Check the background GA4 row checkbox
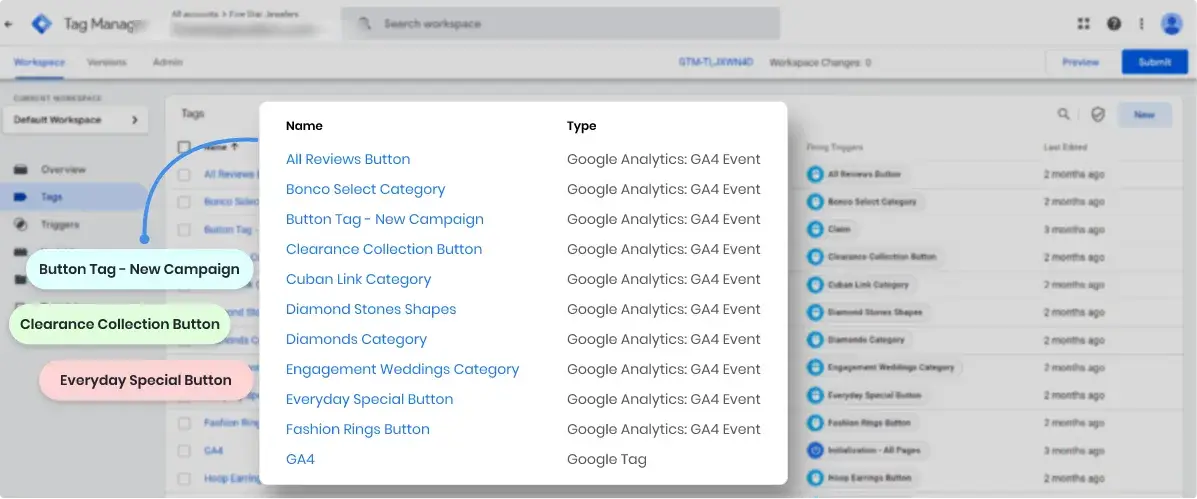The height and width of the screenshot is (499, 1197). [184, 450]
